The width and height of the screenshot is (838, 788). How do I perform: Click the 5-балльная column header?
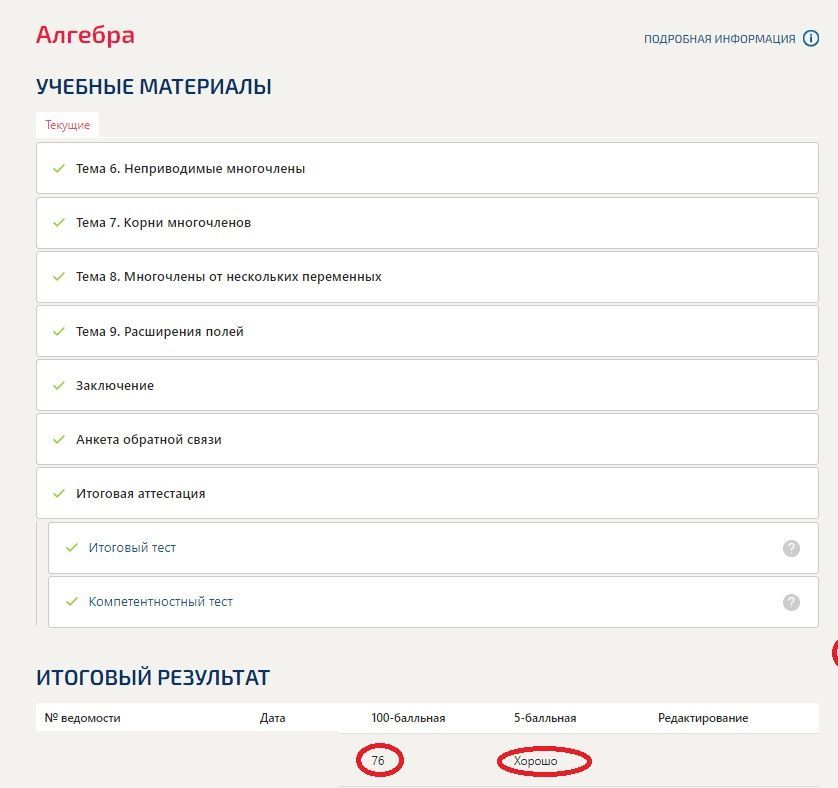pyautogui.click(x=545, y=718)
